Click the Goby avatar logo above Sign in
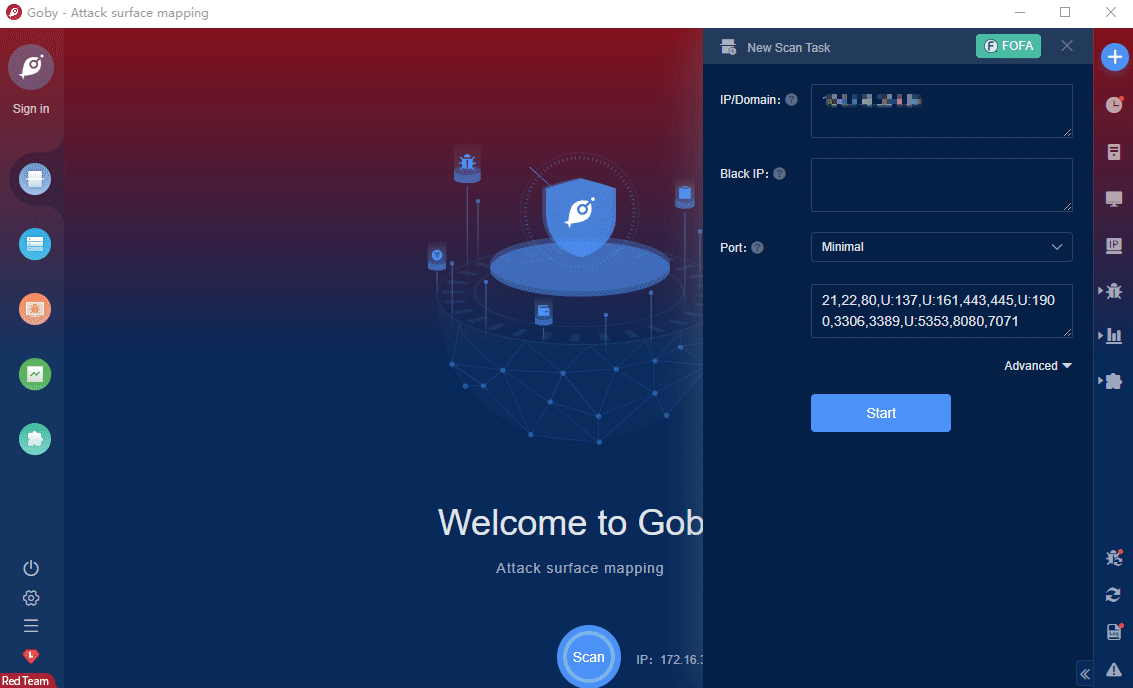 pyautogui.click(x=31, y=66)
